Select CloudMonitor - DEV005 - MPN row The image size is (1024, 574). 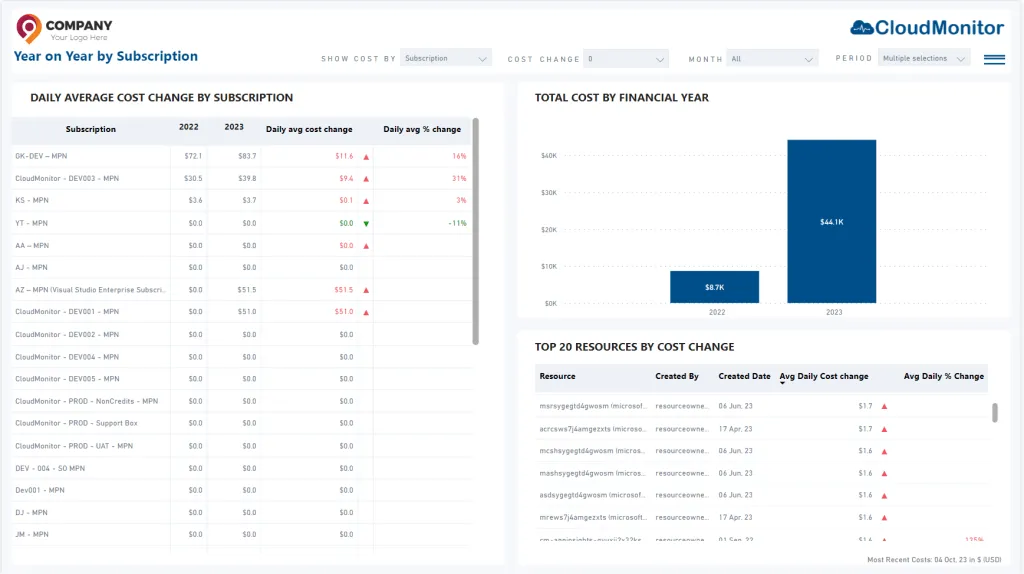[x=241, y=379]
